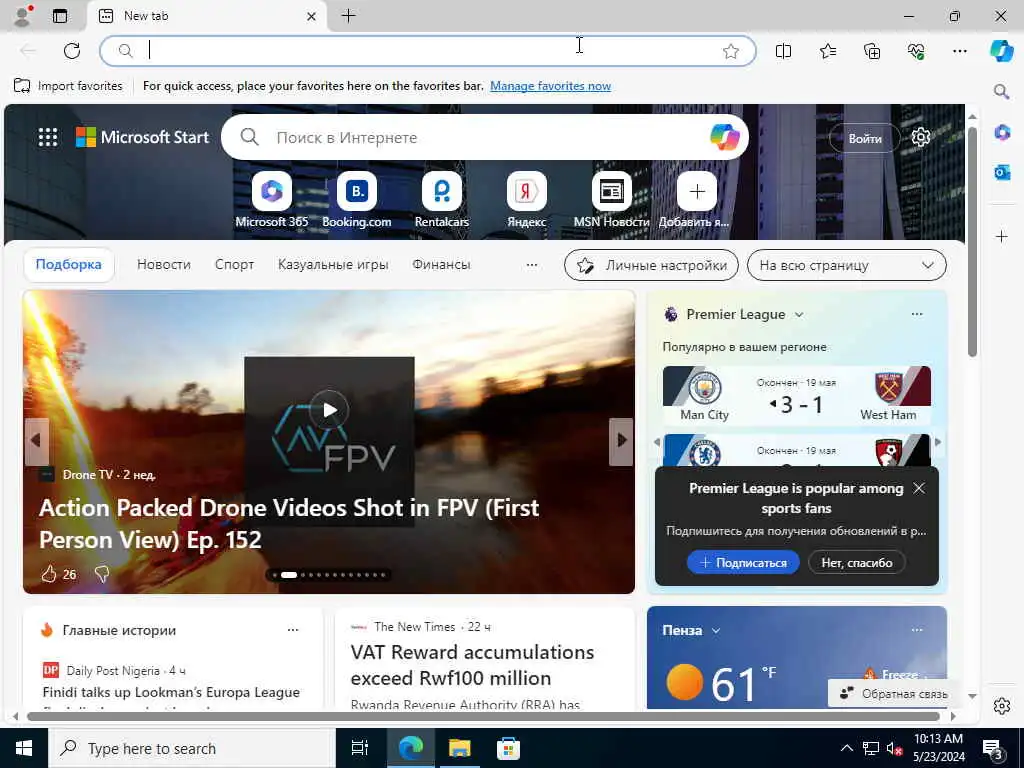Open Microsoft Store from taskbar

508,748
